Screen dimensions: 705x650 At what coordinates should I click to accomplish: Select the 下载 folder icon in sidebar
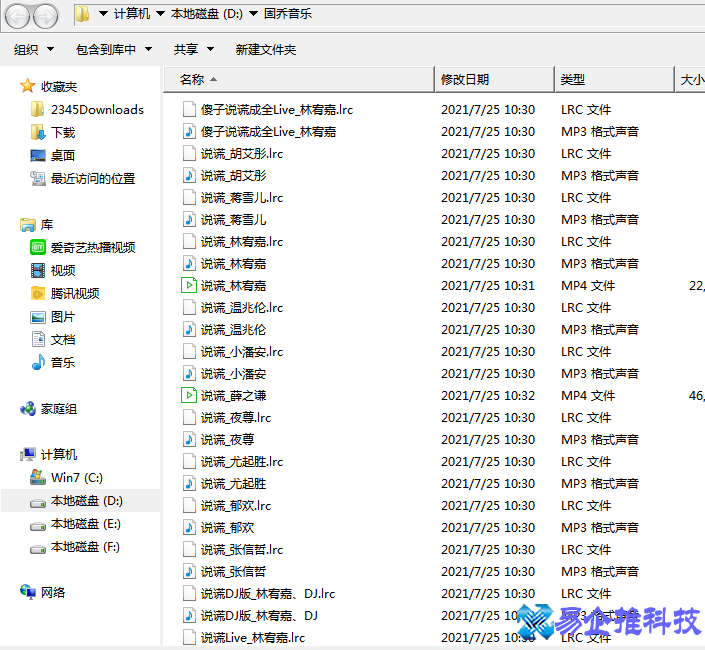point(38,132)
